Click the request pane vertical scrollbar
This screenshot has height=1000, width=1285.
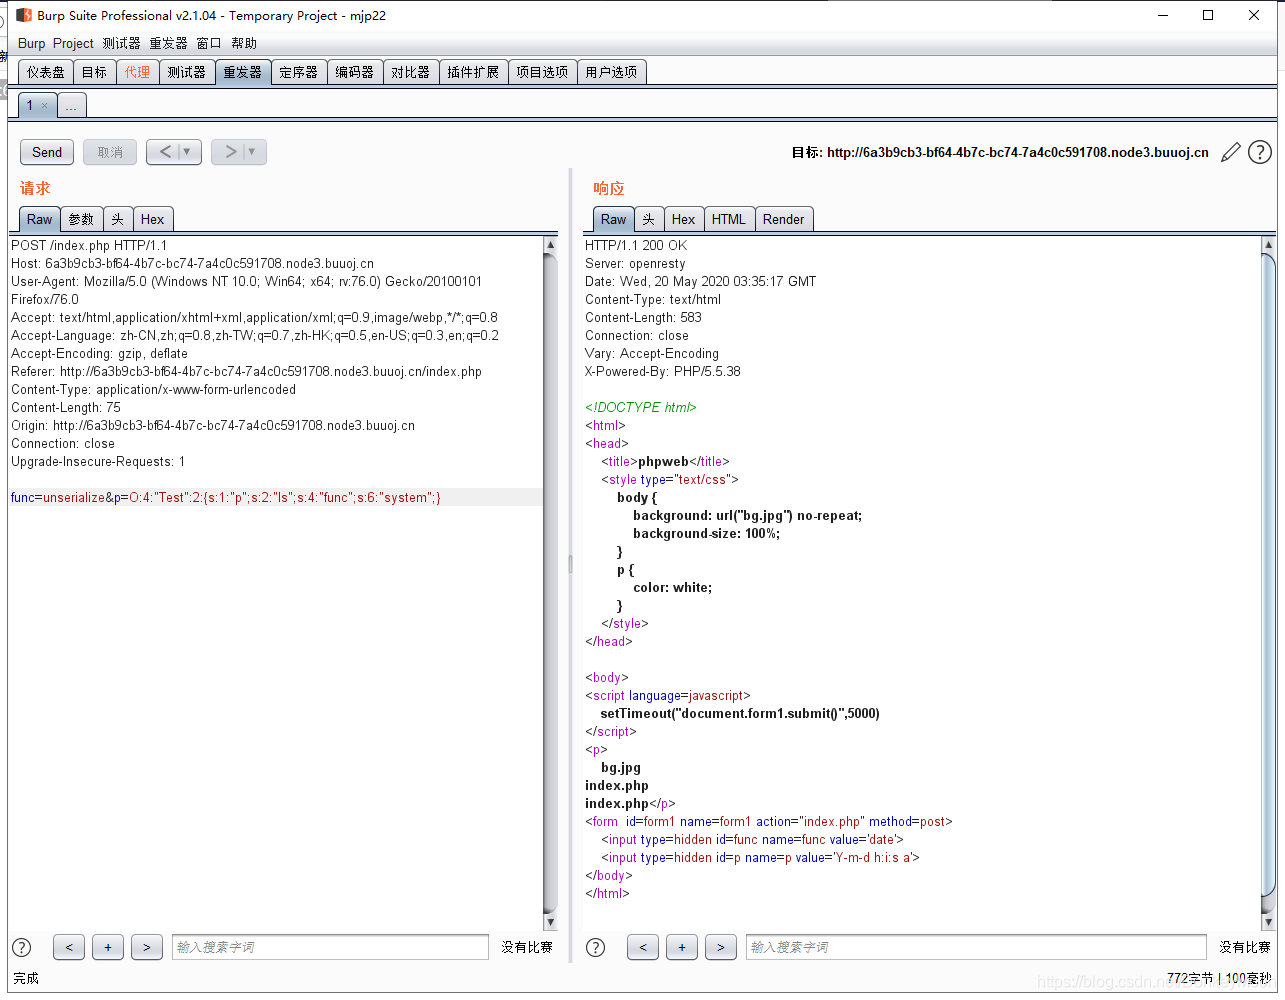550,583
